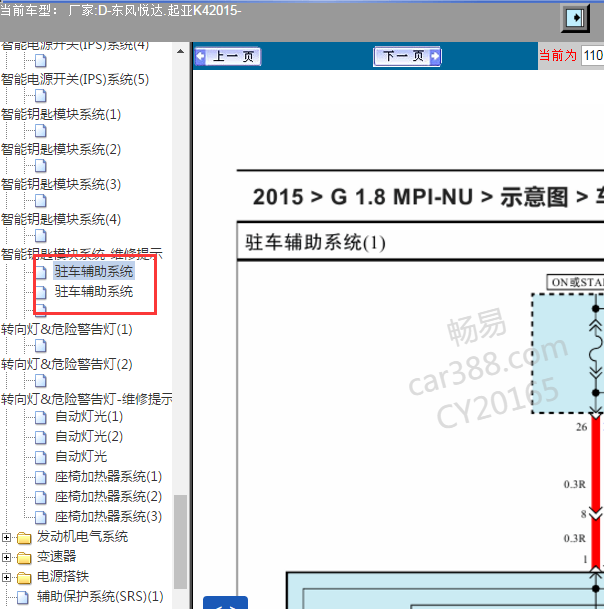Screen dimensions: 604x609
Task: Open page icon under 智能钥匙模块系统(4)
Action: [41, 236]
